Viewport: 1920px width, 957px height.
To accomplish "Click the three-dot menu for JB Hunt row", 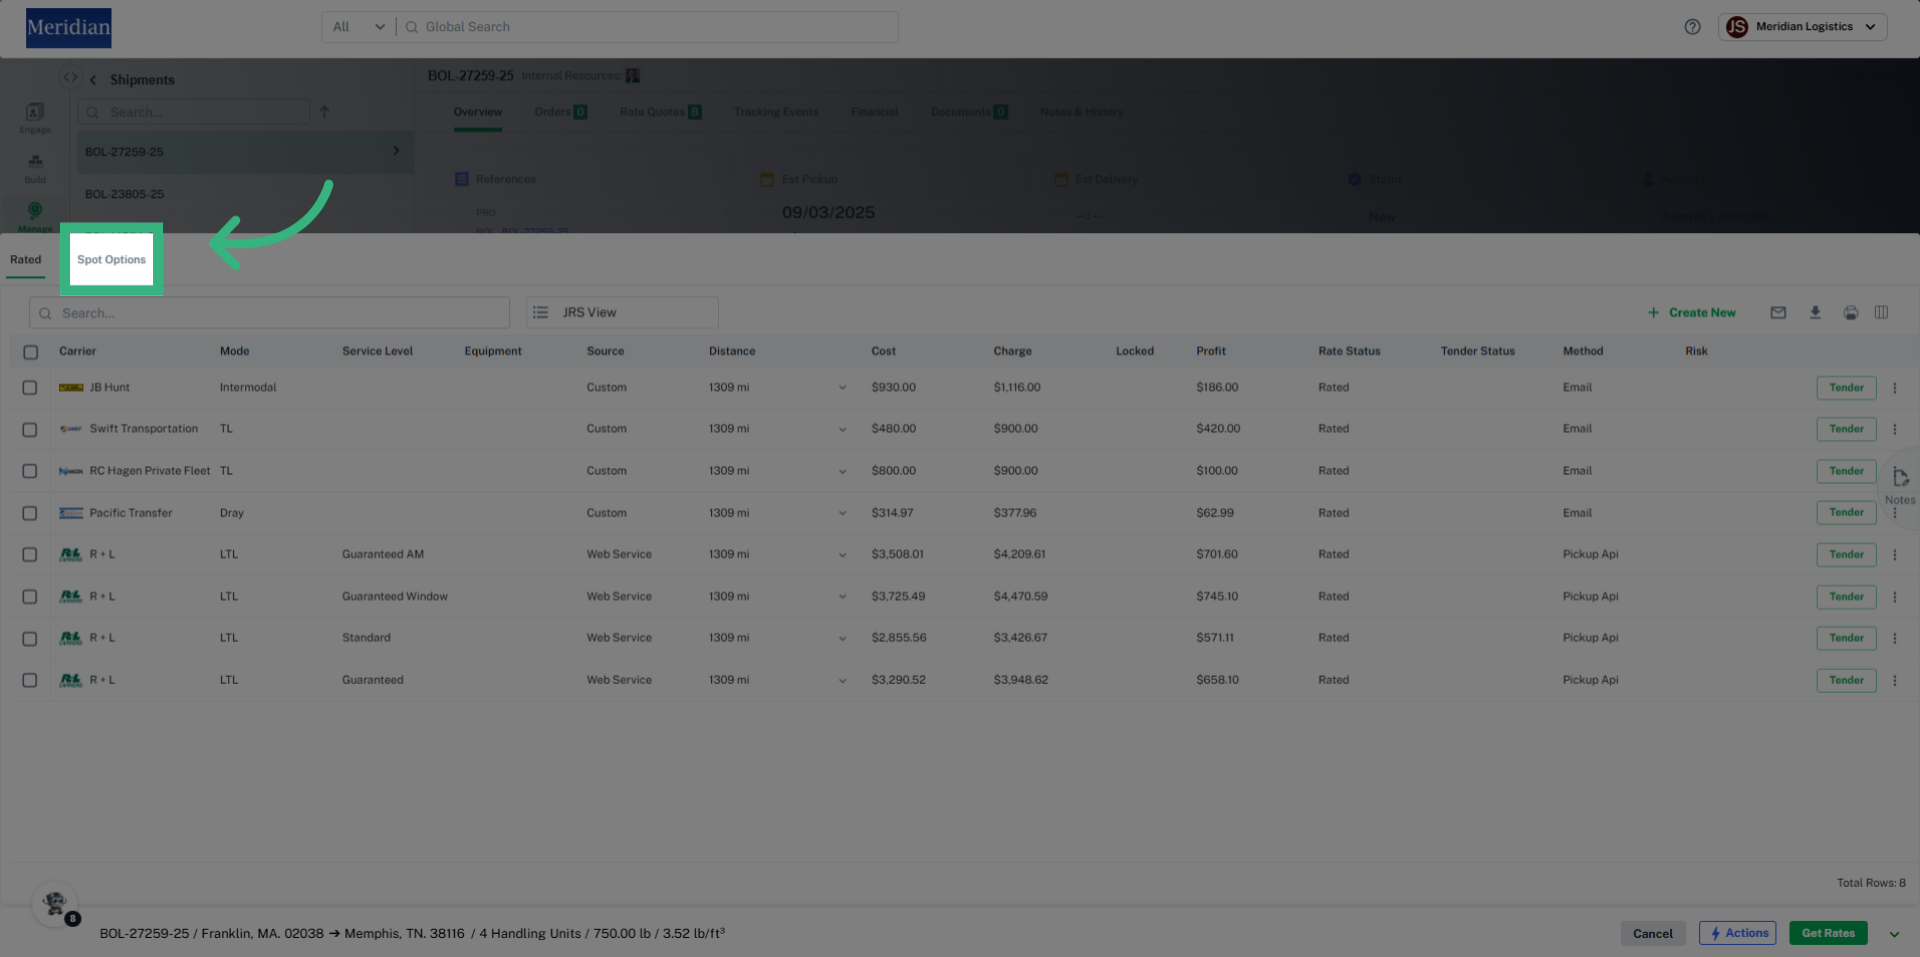I will (1894, 388).
